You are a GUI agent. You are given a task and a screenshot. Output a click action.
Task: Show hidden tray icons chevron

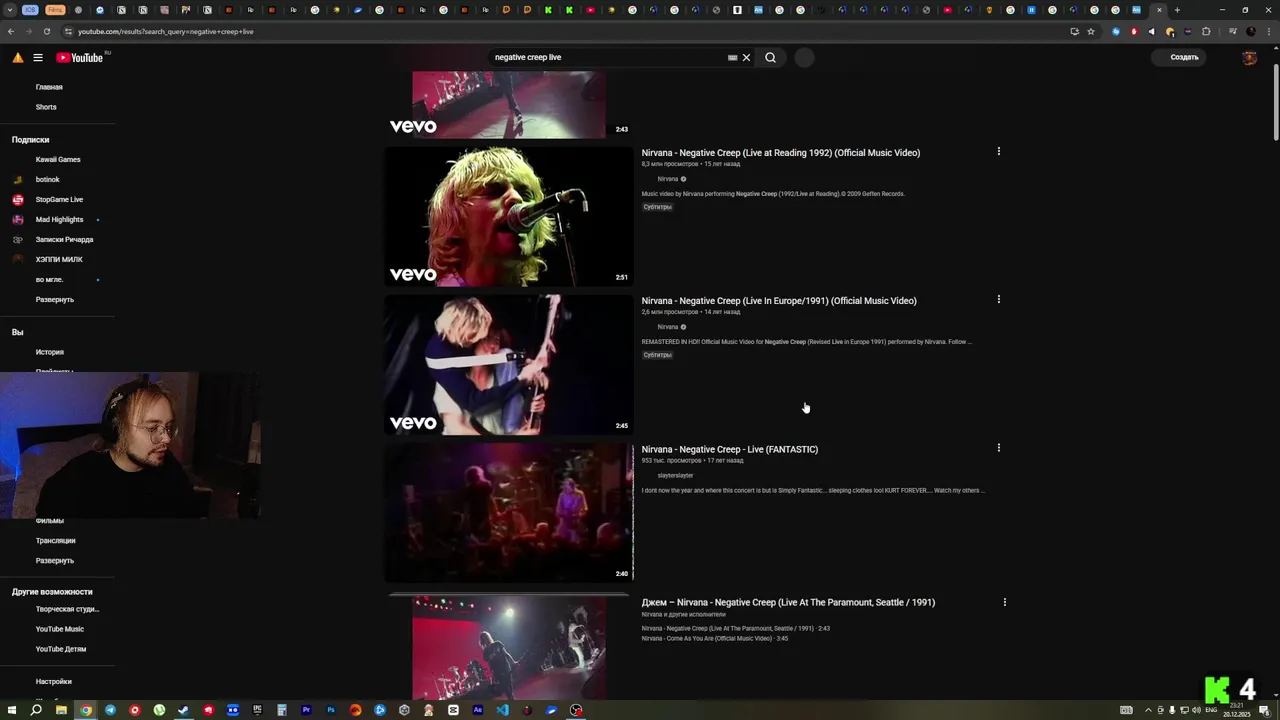[1148, 710]
